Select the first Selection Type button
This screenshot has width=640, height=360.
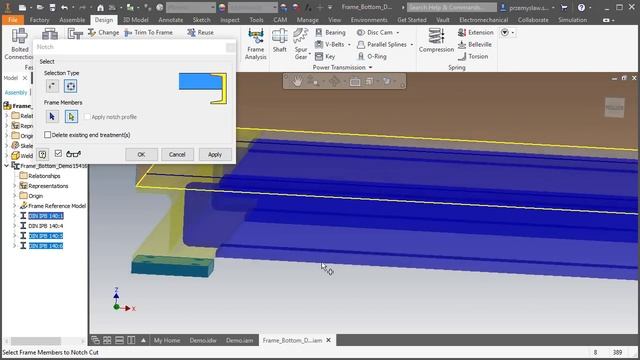(x=52, y=86)
